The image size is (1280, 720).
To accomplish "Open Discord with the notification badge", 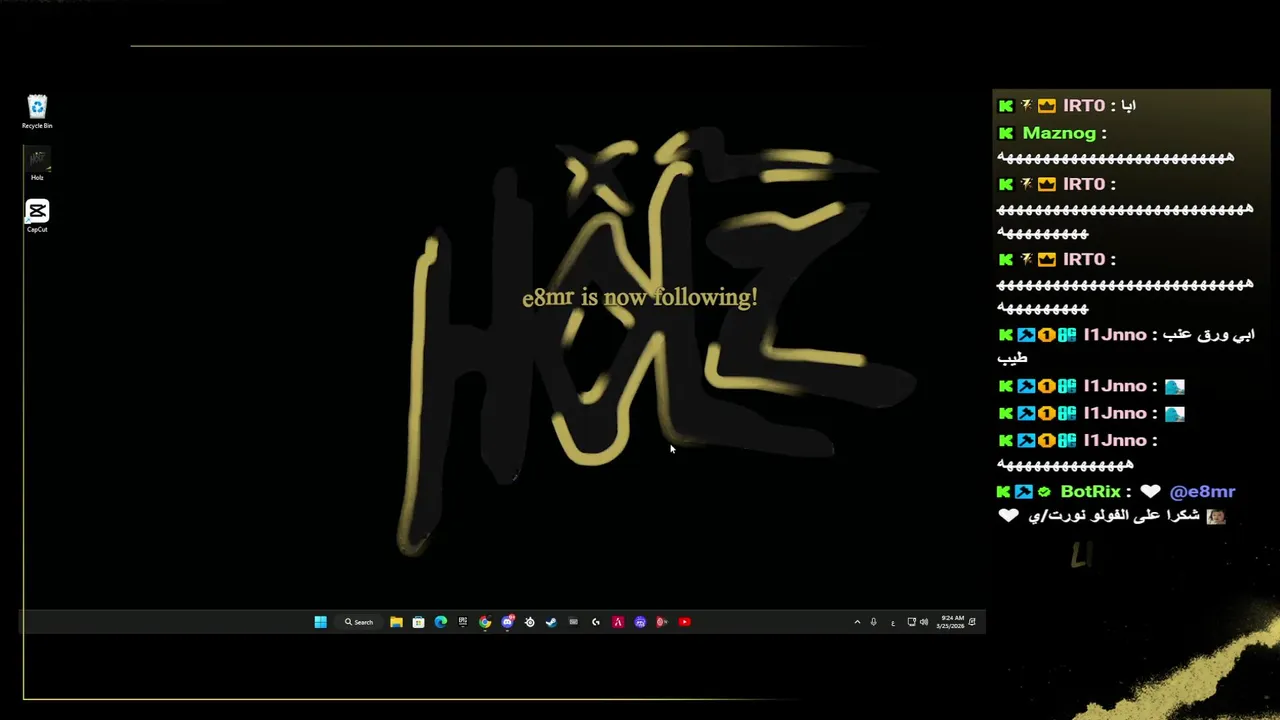I will coord(507,622).
